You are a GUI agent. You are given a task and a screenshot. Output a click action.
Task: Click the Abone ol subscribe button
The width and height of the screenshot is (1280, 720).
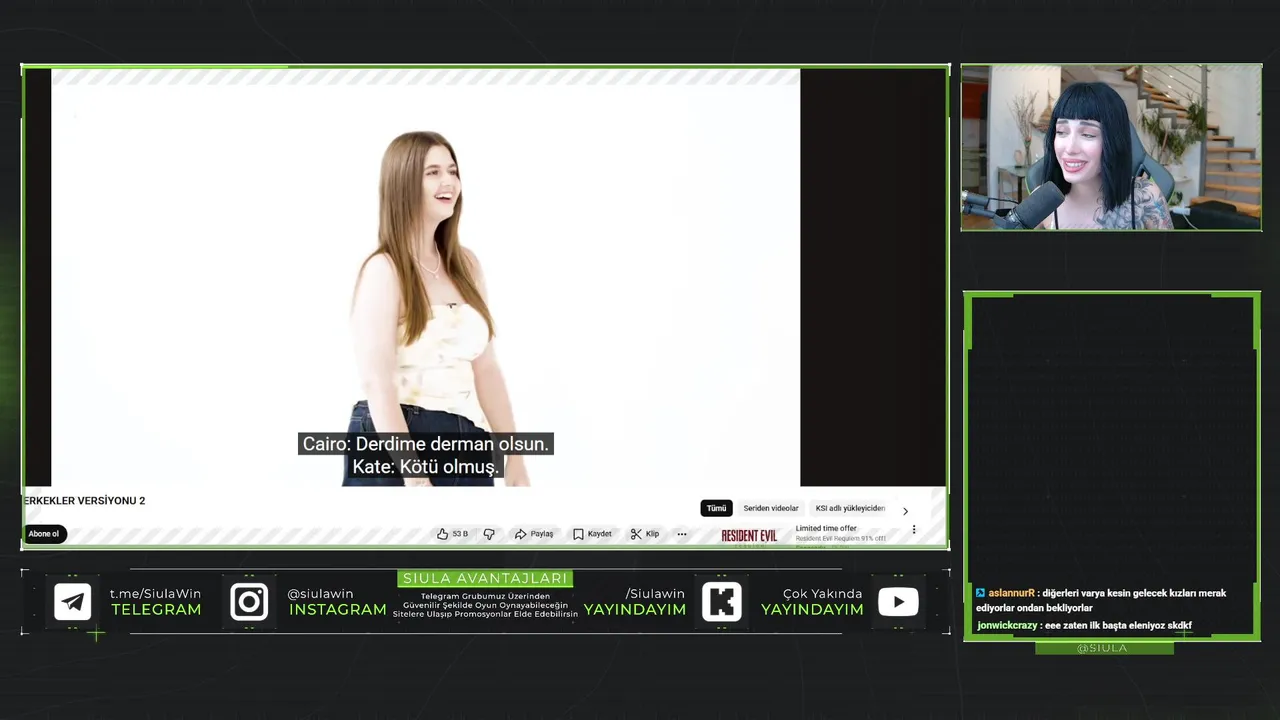pos(43,534)
